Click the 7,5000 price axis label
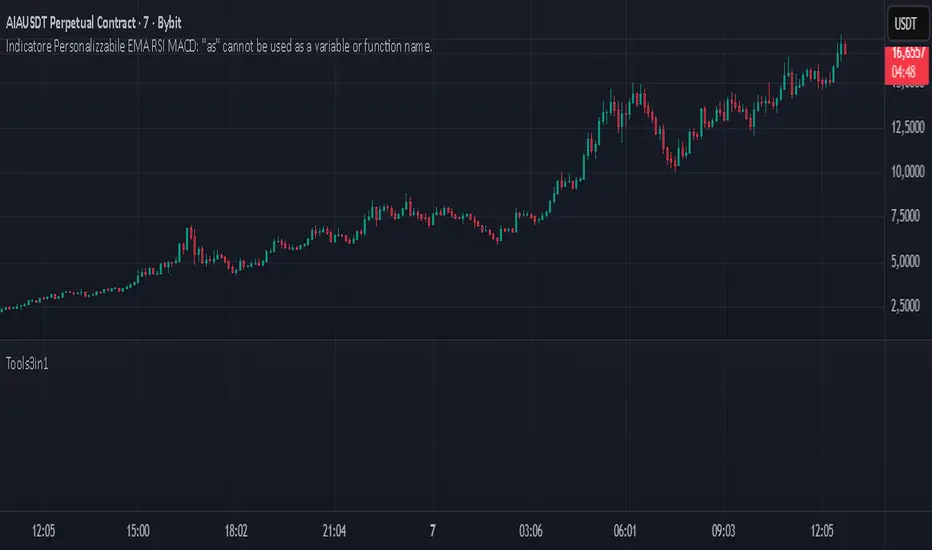 tap(904, 217)
